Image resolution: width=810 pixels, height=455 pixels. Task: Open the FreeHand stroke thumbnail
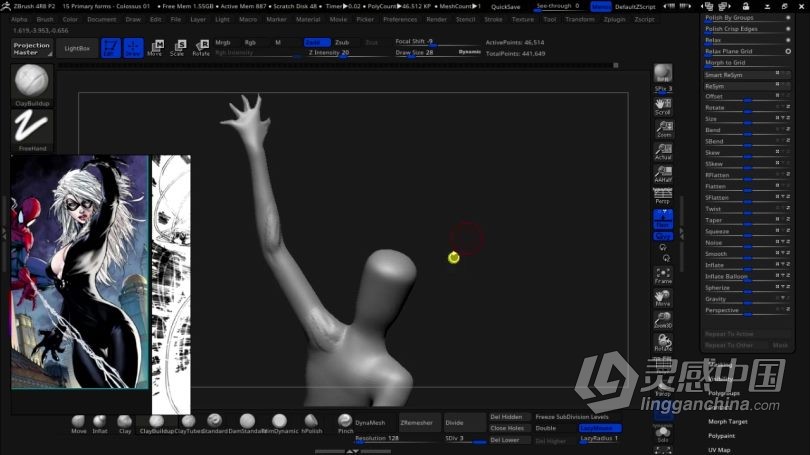click(x=32, y=131)
